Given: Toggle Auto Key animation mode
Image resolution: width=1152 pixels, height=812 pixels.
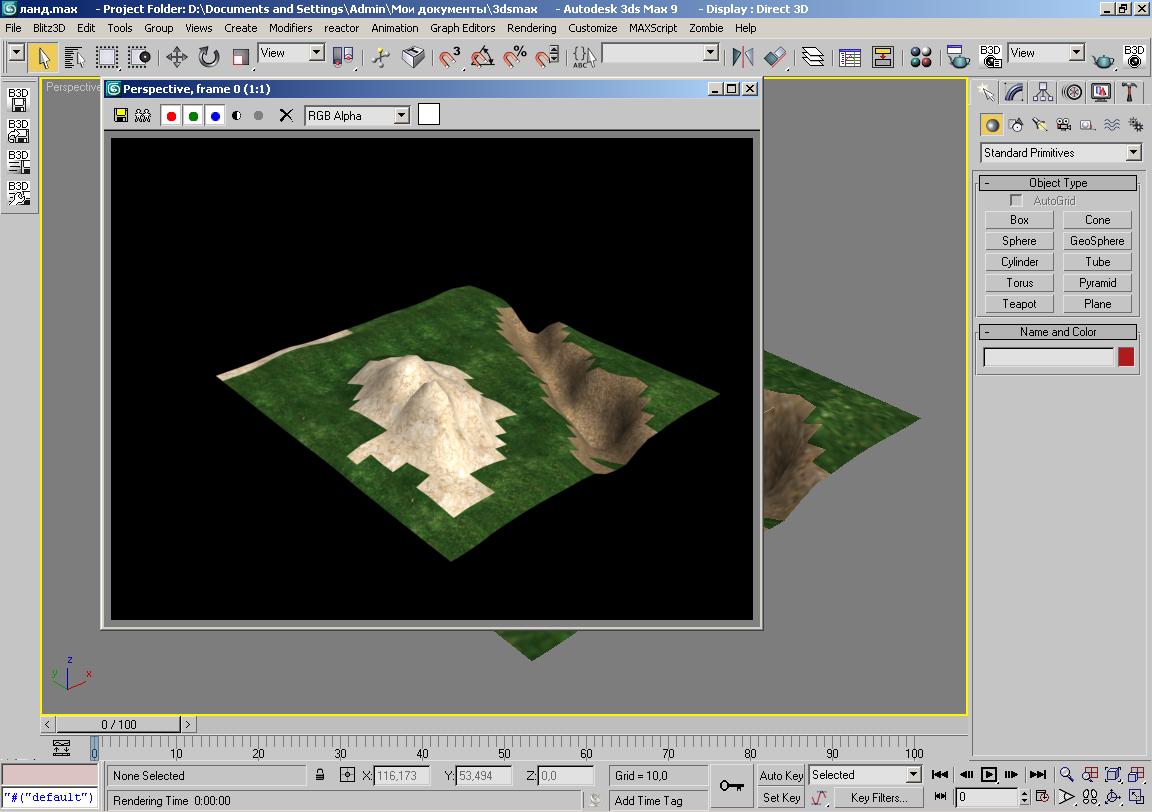Looking at the screenshot, I should click(x=781, y=775).
